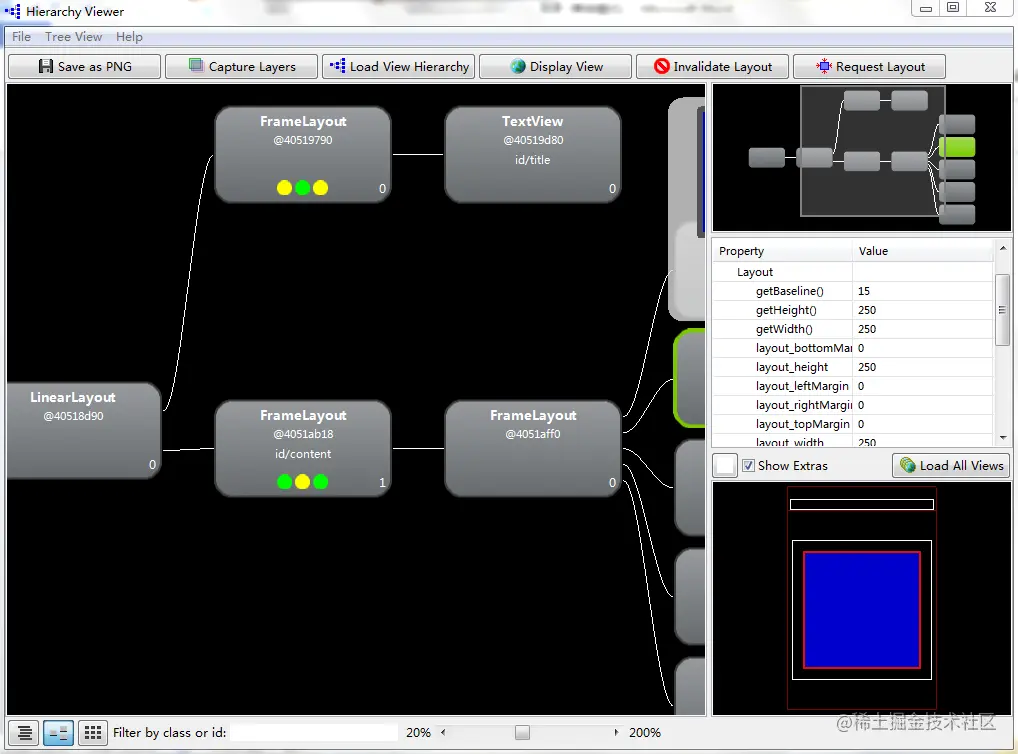
Task: Click Invalidate Layout
Action: (x=713, y=66)
